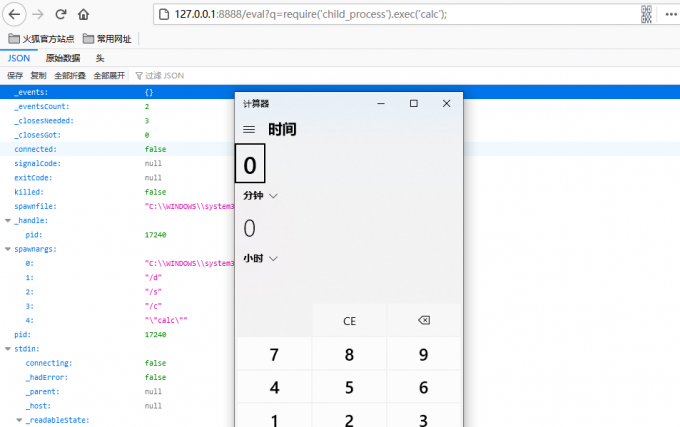This screenshot has height=427, width=680.
Task: Click 全部折叠 to collapse all
Action: tap(70, 76)
